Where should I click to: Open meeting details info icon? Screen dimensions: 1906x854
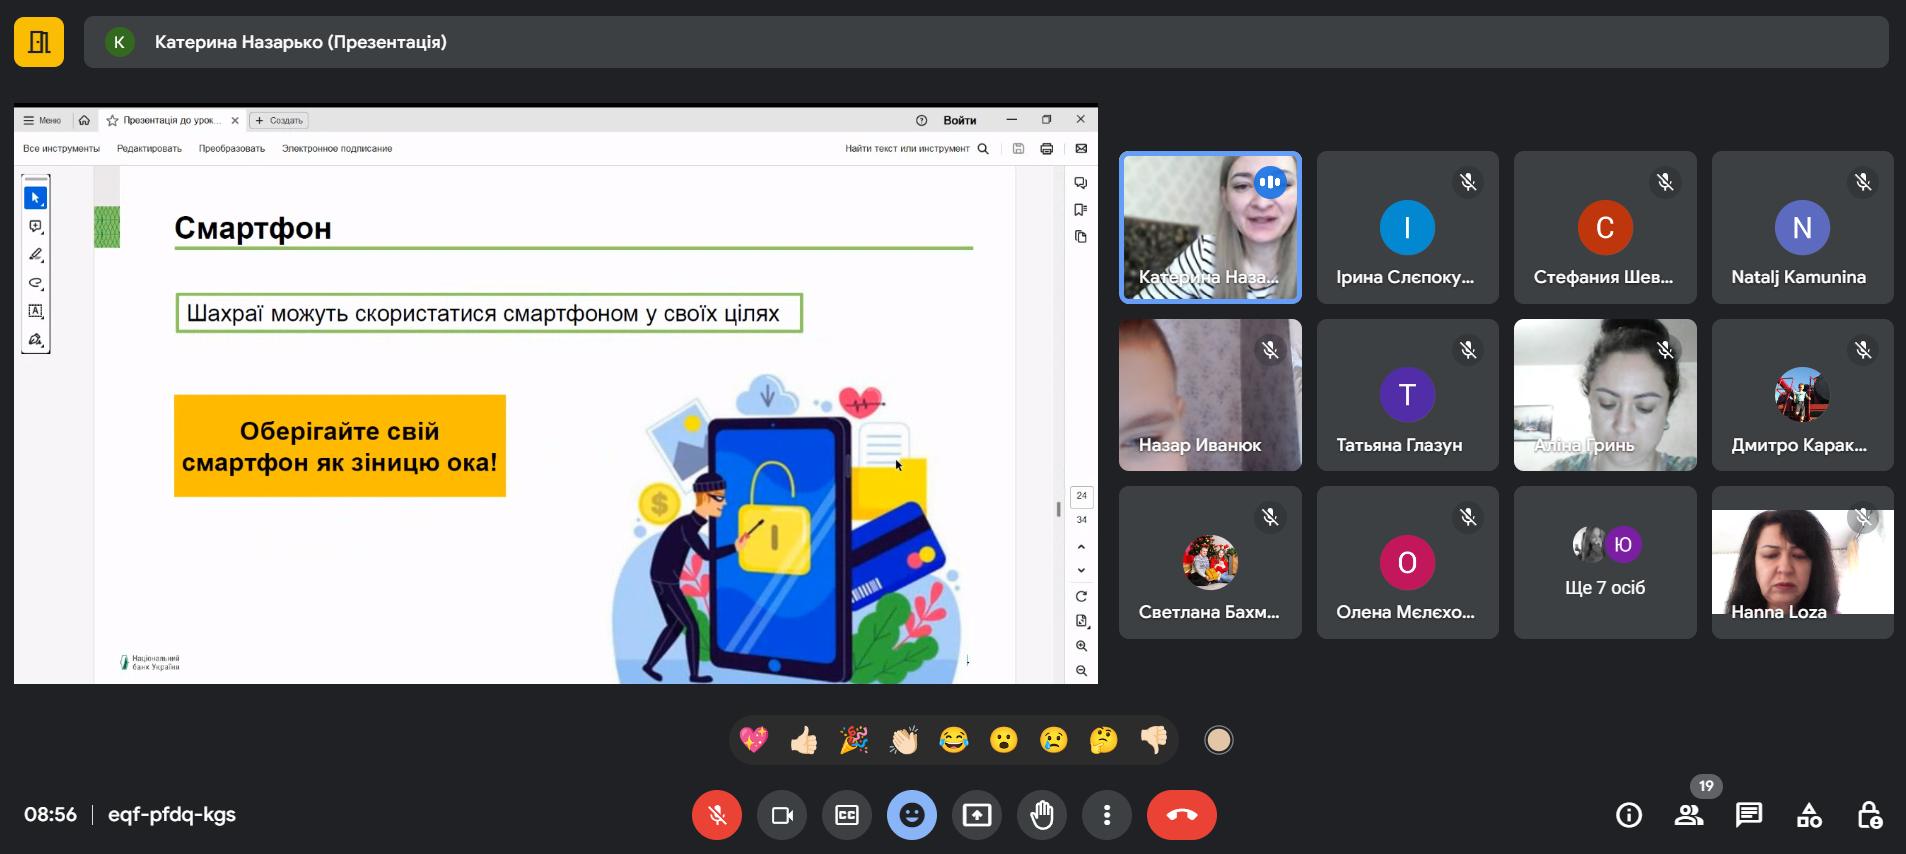coord(1629,815)
